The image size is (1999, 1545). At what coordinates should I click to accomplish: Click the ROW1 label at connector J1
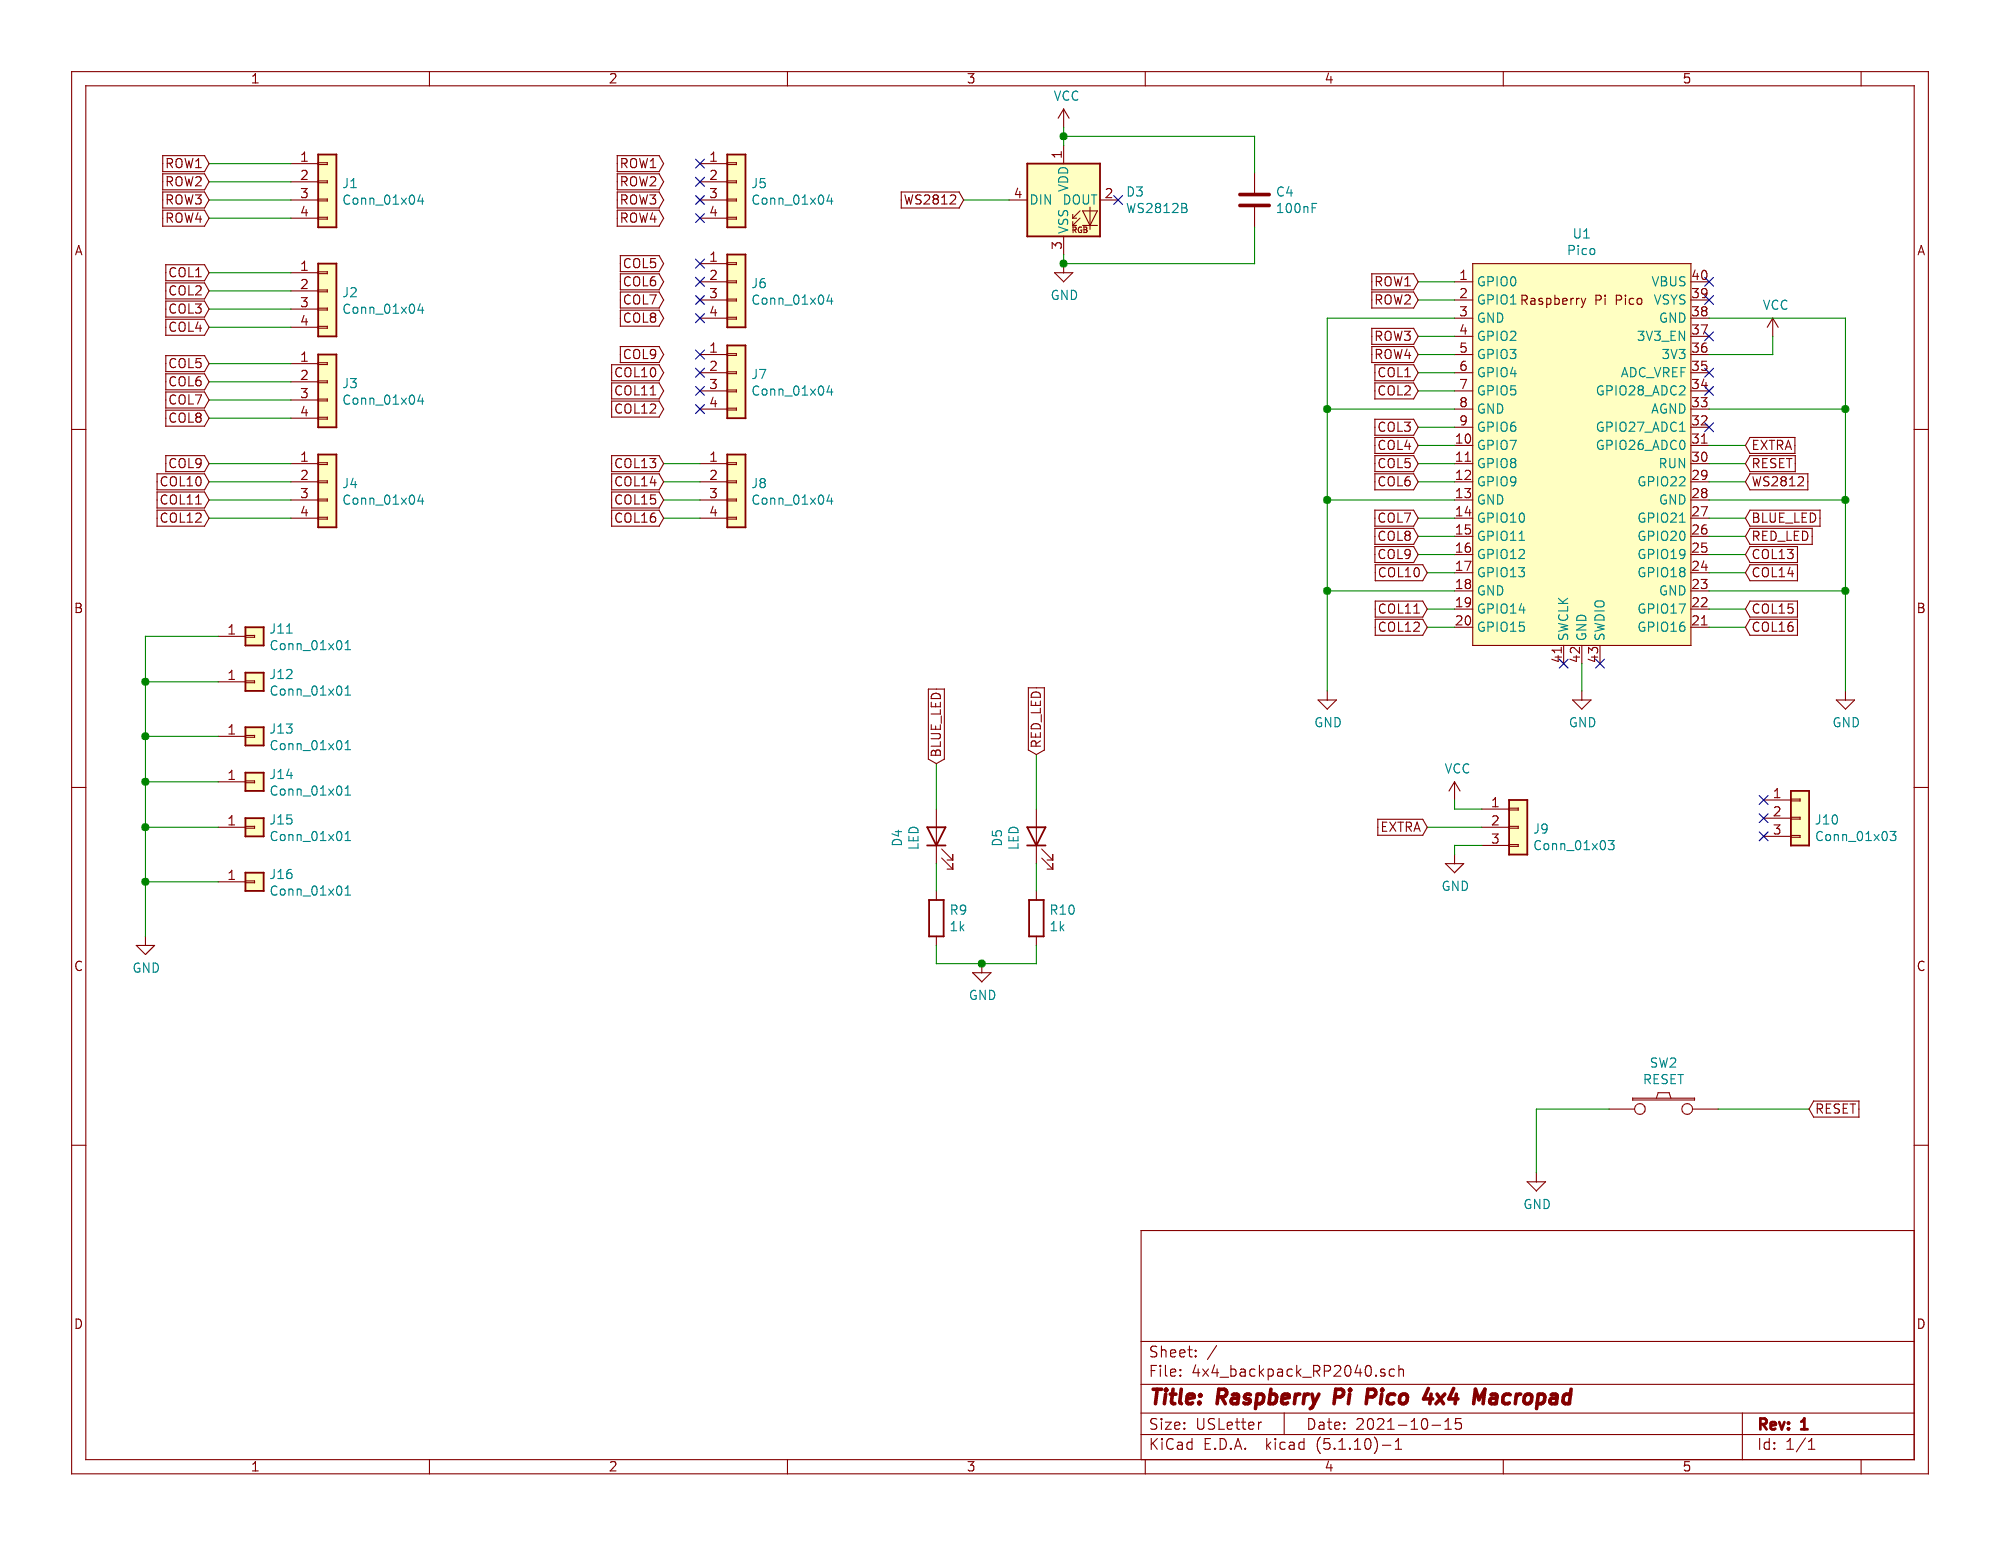tap(185, 163)
